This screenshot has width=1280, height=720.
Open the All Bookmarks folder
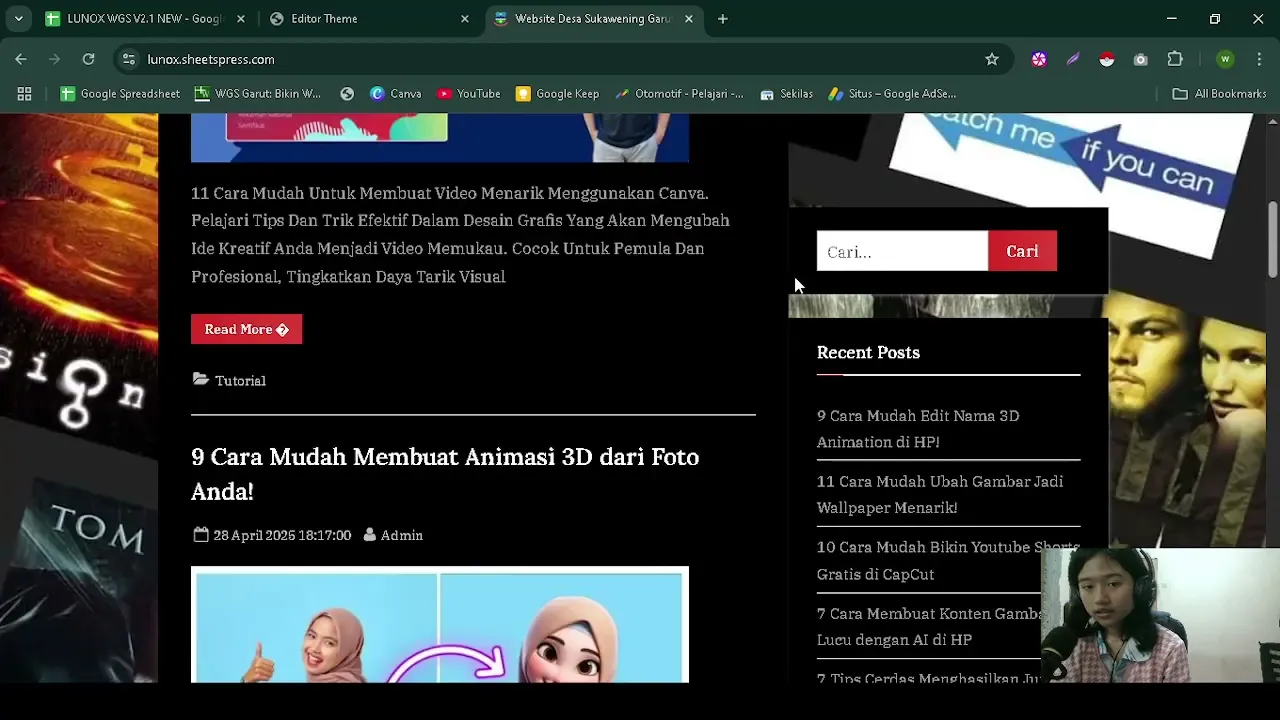click(1219, 94)
